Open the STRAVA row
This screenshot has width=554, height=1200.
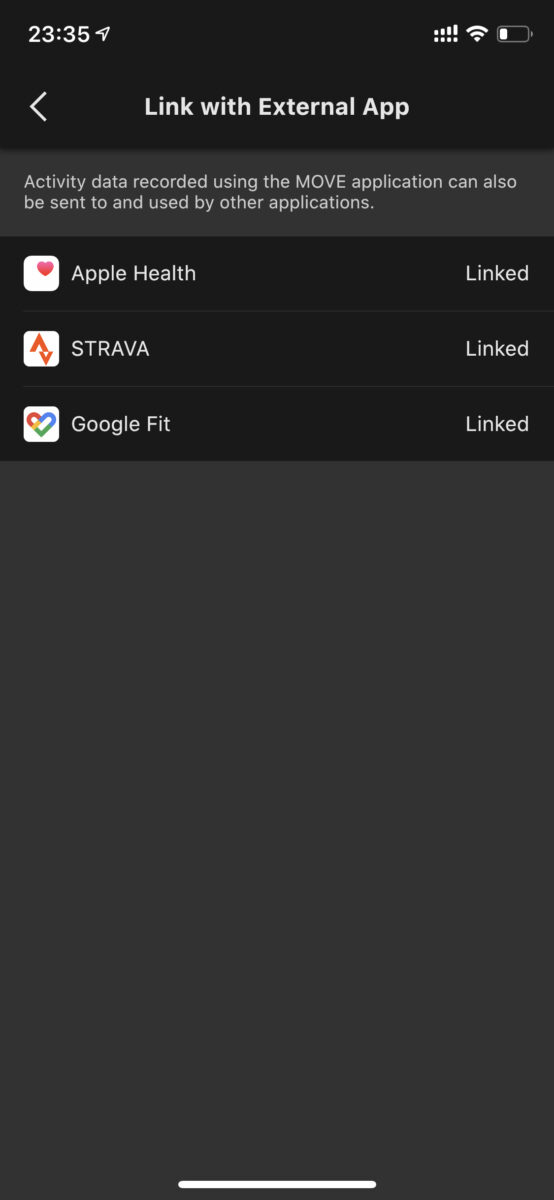pyautogui.click(x=277, y=349)
